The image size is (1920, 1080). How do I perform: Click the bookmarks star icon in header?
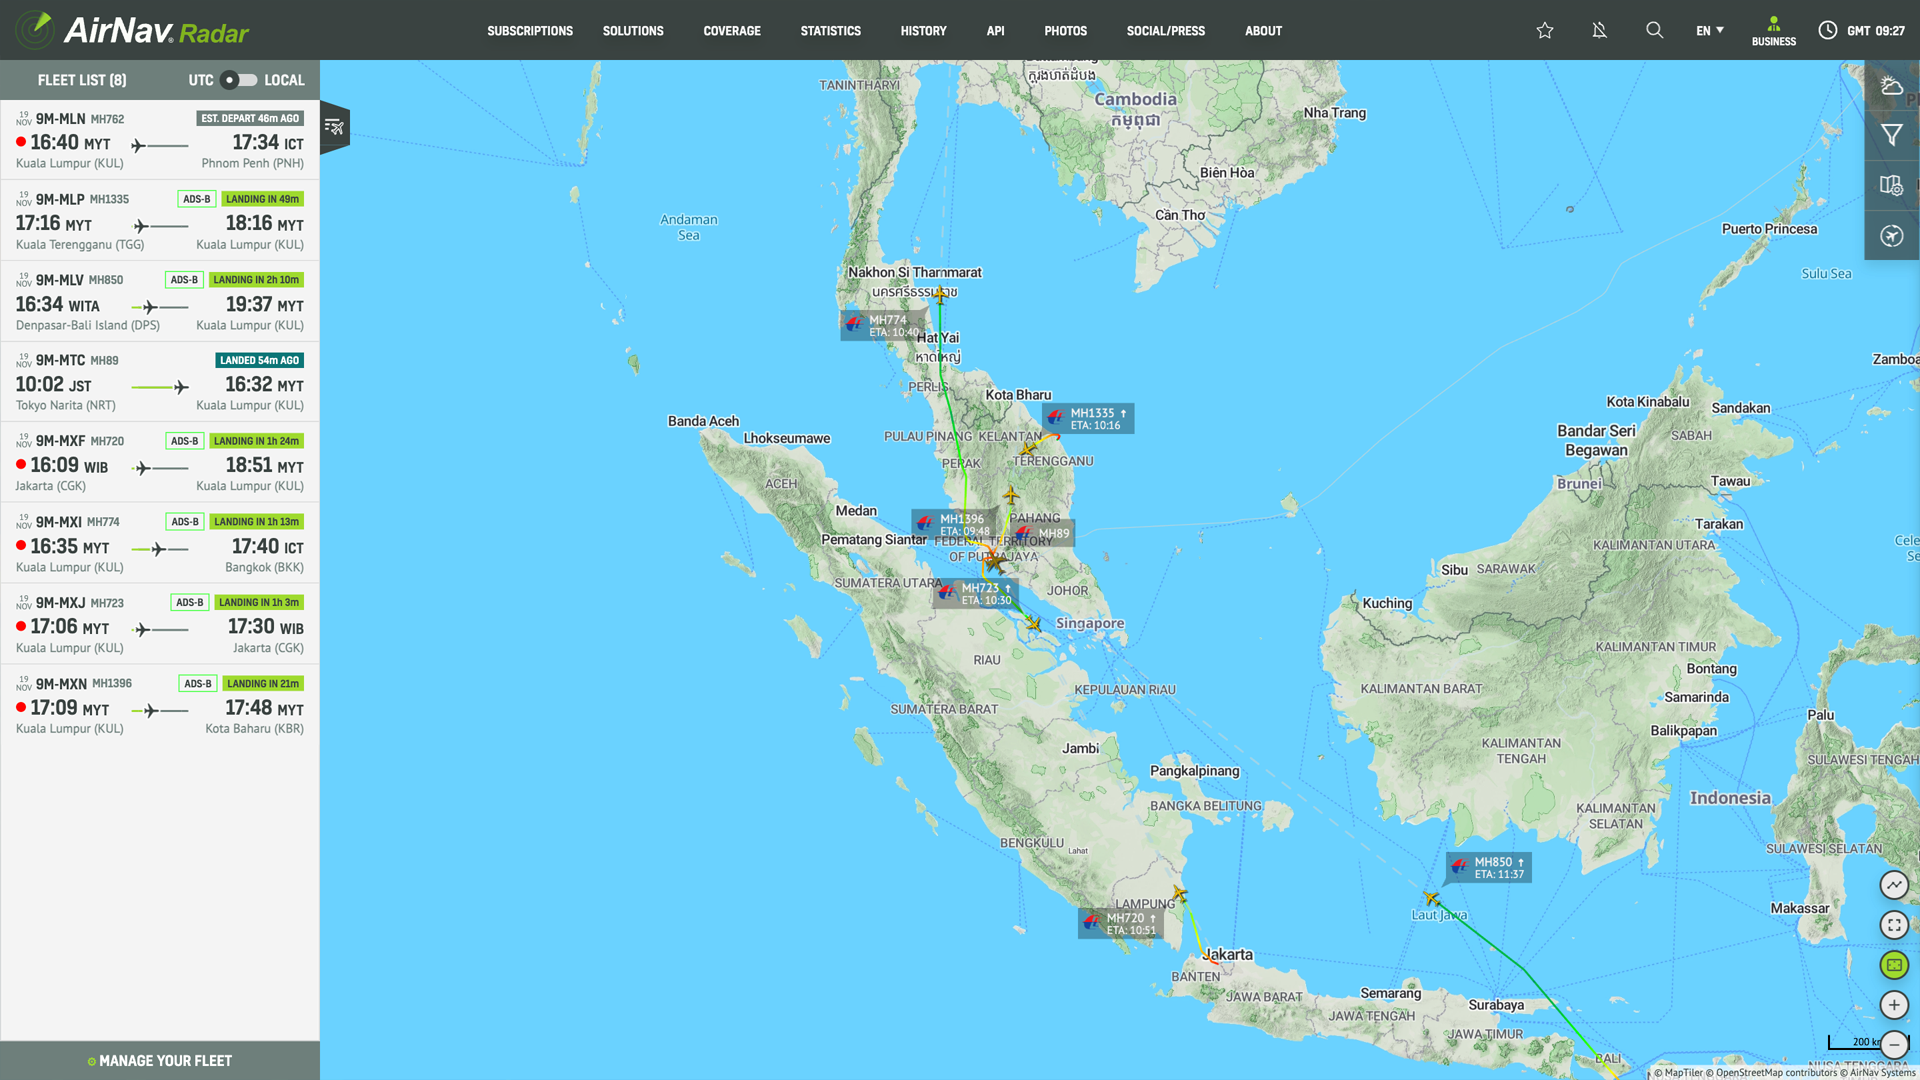tap(1545, 30)
